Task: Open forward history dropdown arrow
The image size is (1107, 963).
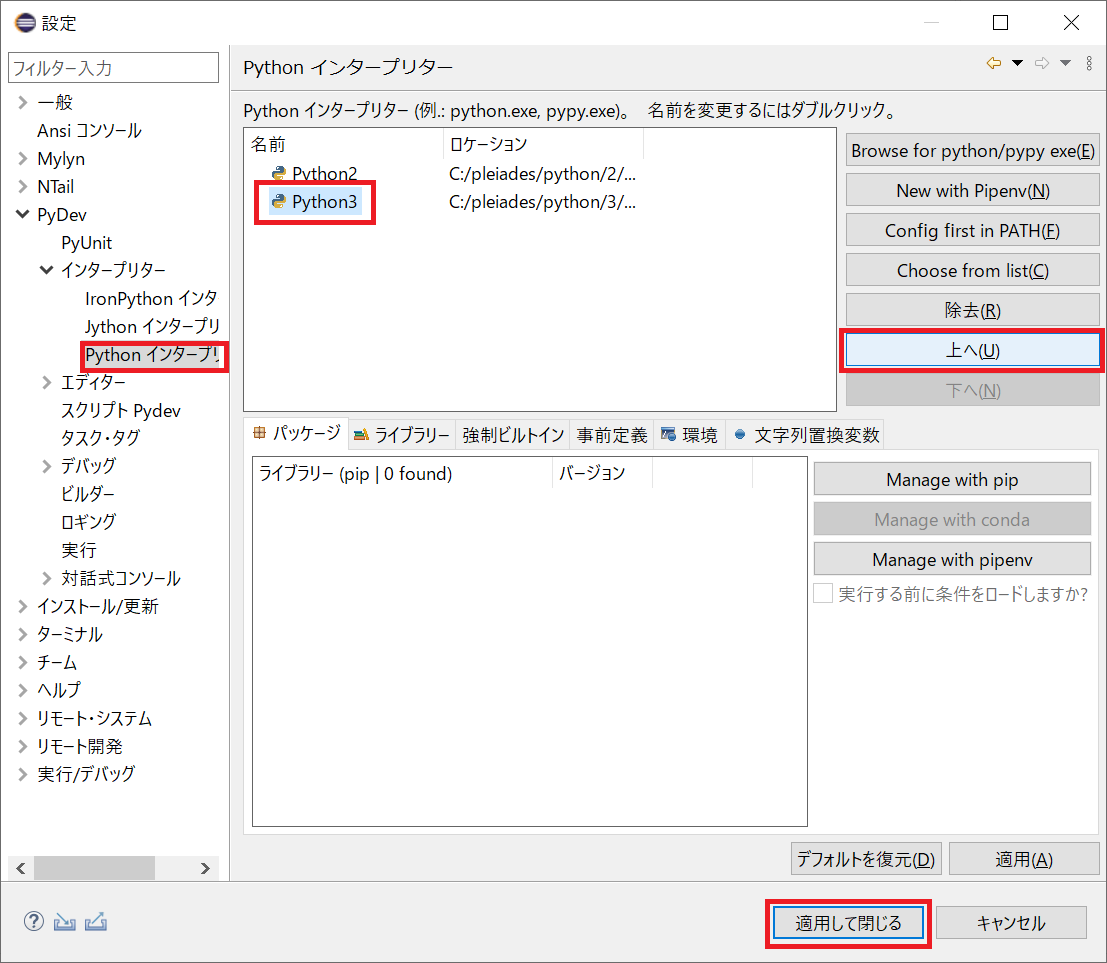Action: pyautogui.click(x=1065, y=63)
